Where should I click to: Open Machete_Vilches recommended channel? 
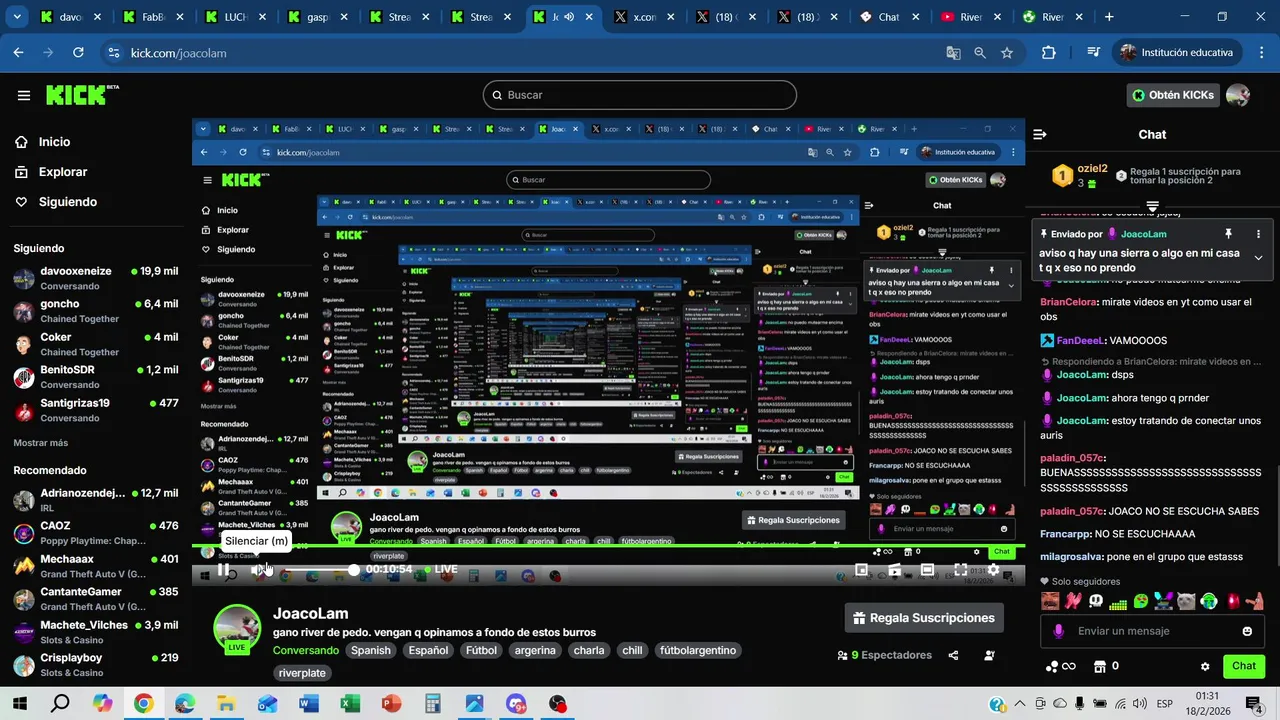pos(95,632)
